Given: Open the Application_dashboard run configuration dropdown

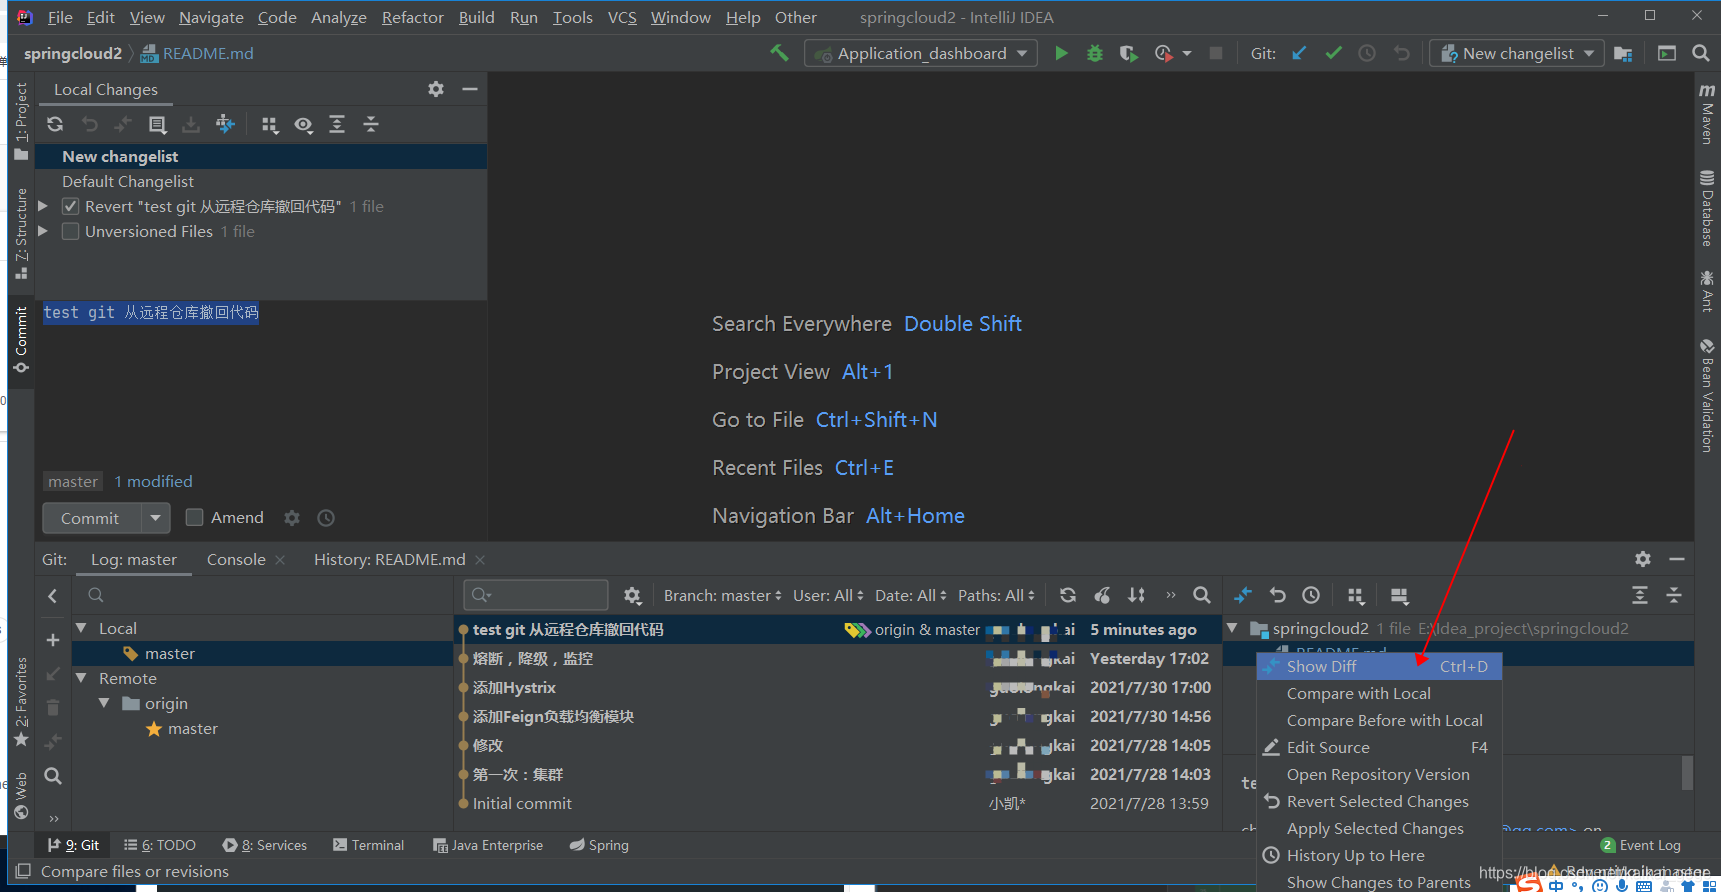Looking at the screenshot, I should coord(921,53).
